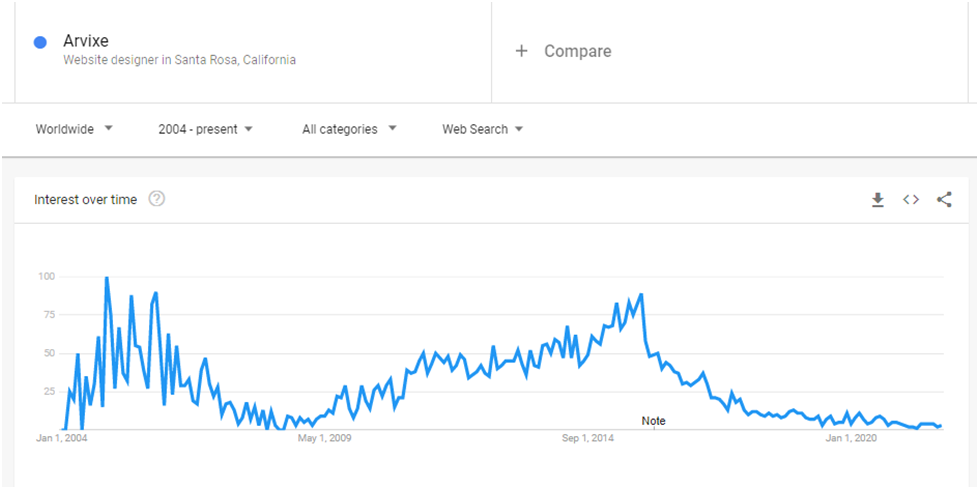
Task: Click the Note marker on the chart
Action: coord(654,422)
